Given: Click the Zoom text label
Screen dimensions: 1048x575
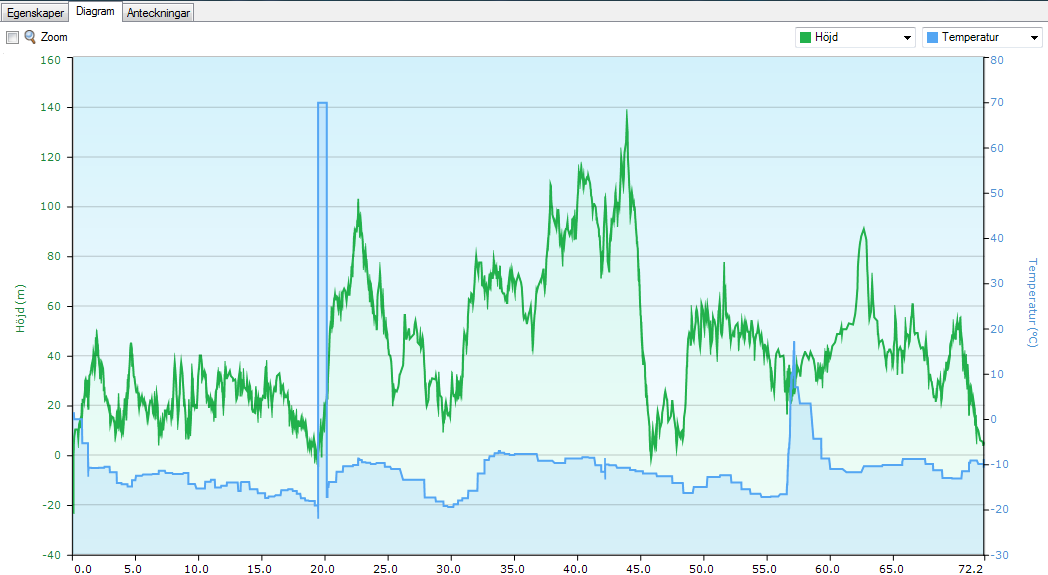Looking at the screenshot, I should (x=54, y=37).
